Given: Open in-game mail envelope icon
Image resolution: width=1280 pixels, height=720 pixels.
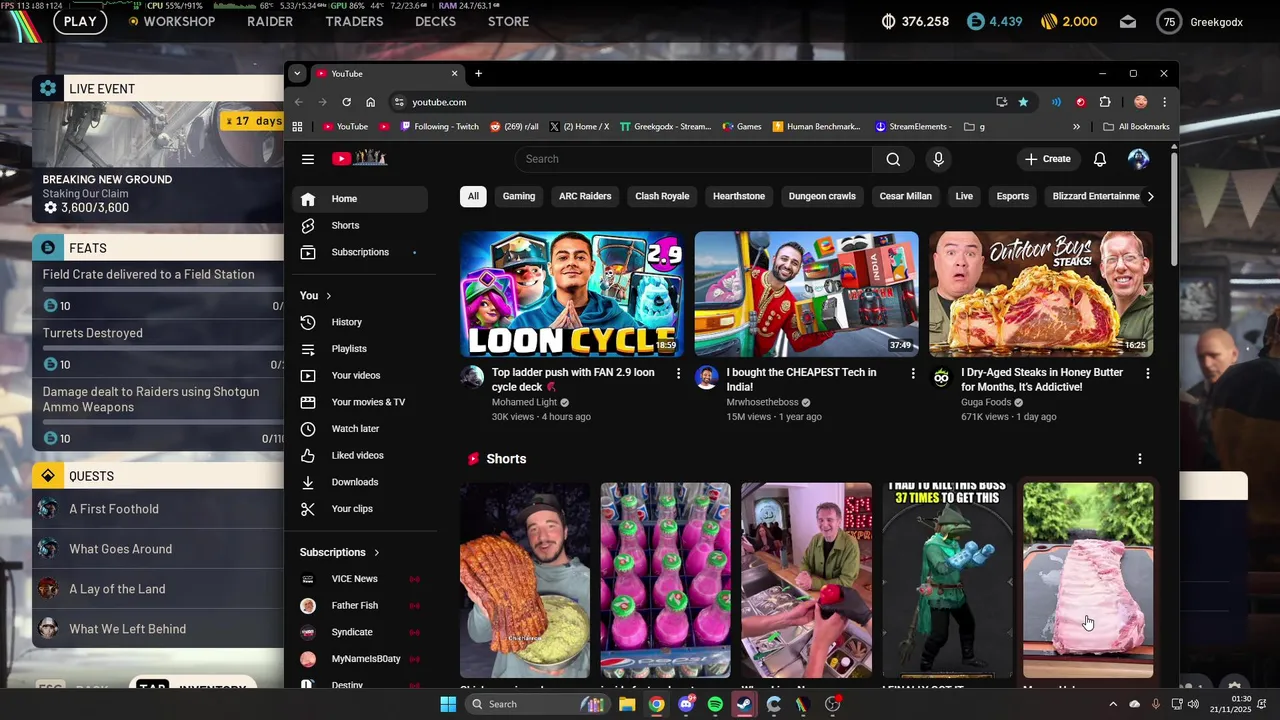Looking at the screenshot, I should (1128, 21).
